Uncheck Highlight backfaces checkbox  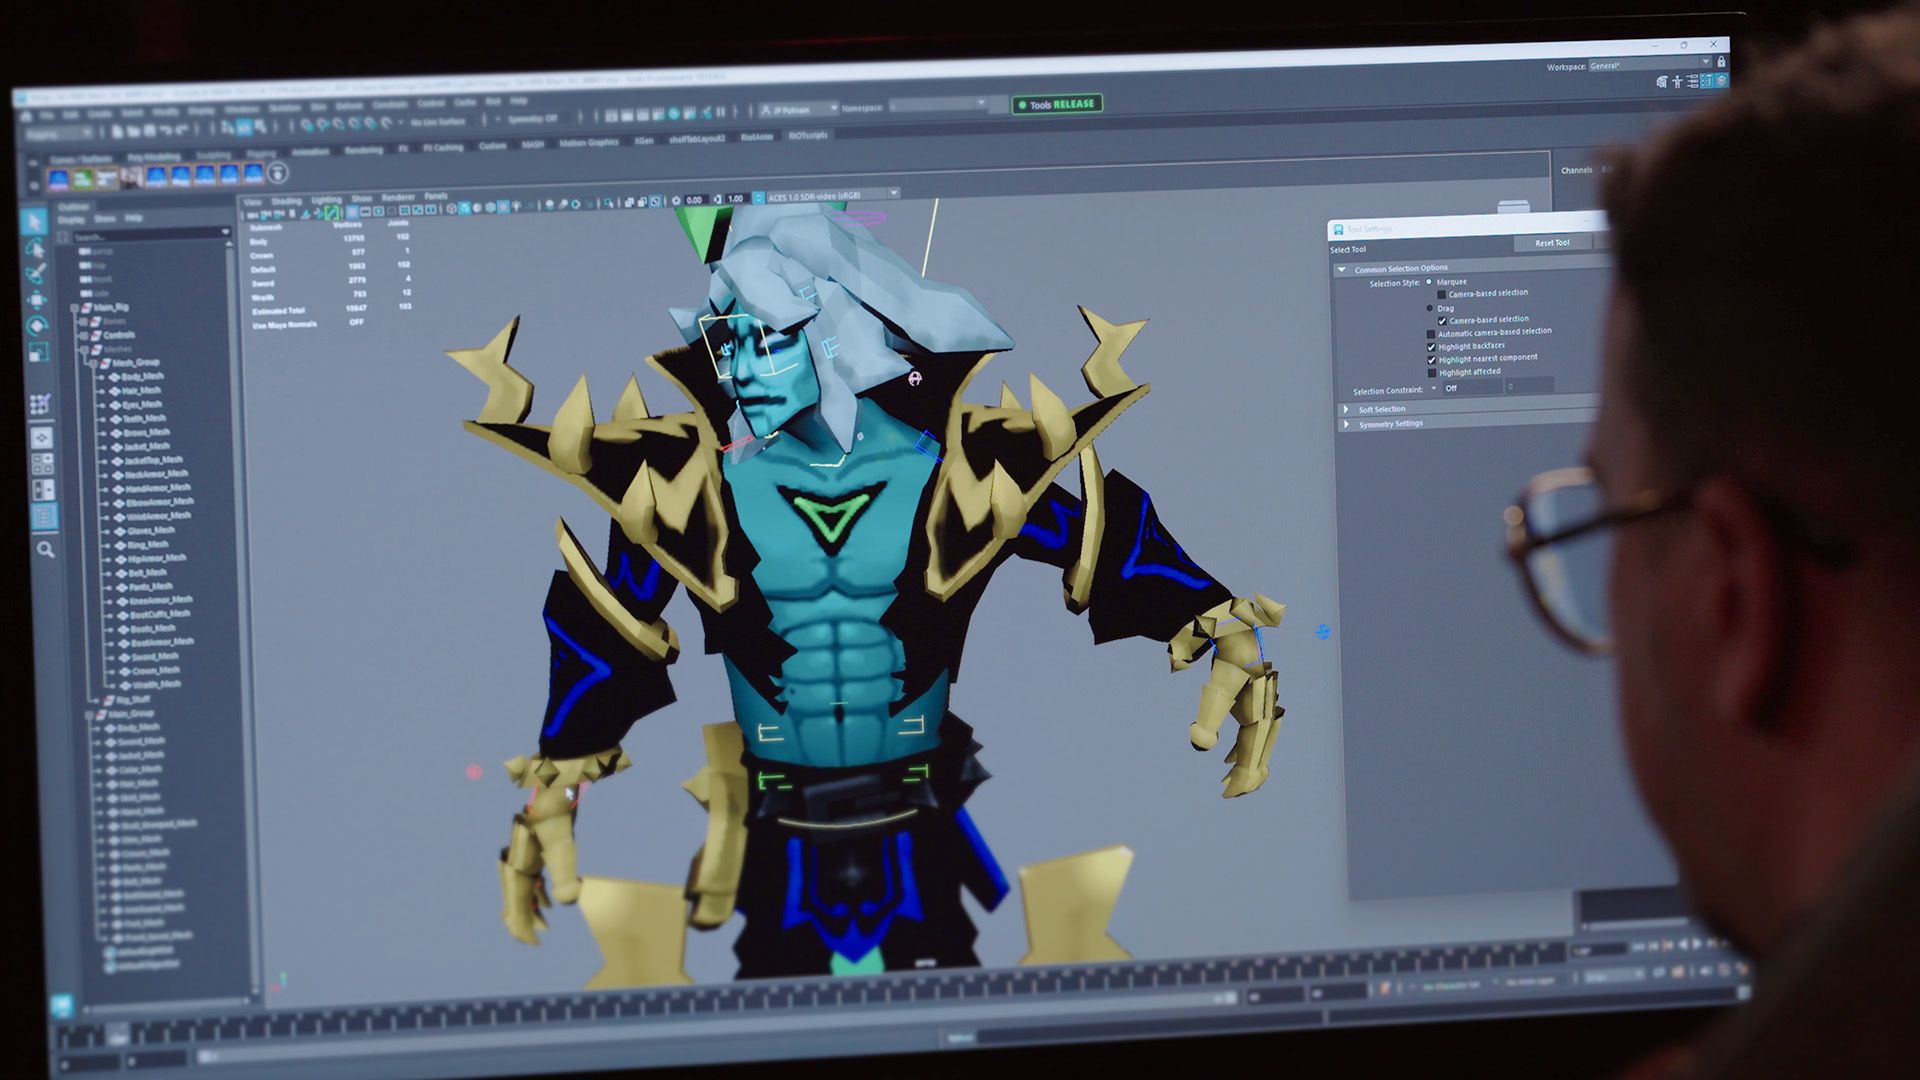pos(1431,347)
